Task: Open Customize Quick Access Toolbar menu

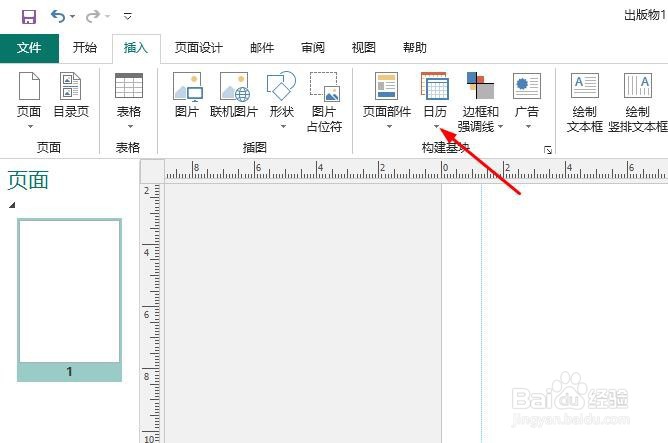Action: tap(127, 17)
